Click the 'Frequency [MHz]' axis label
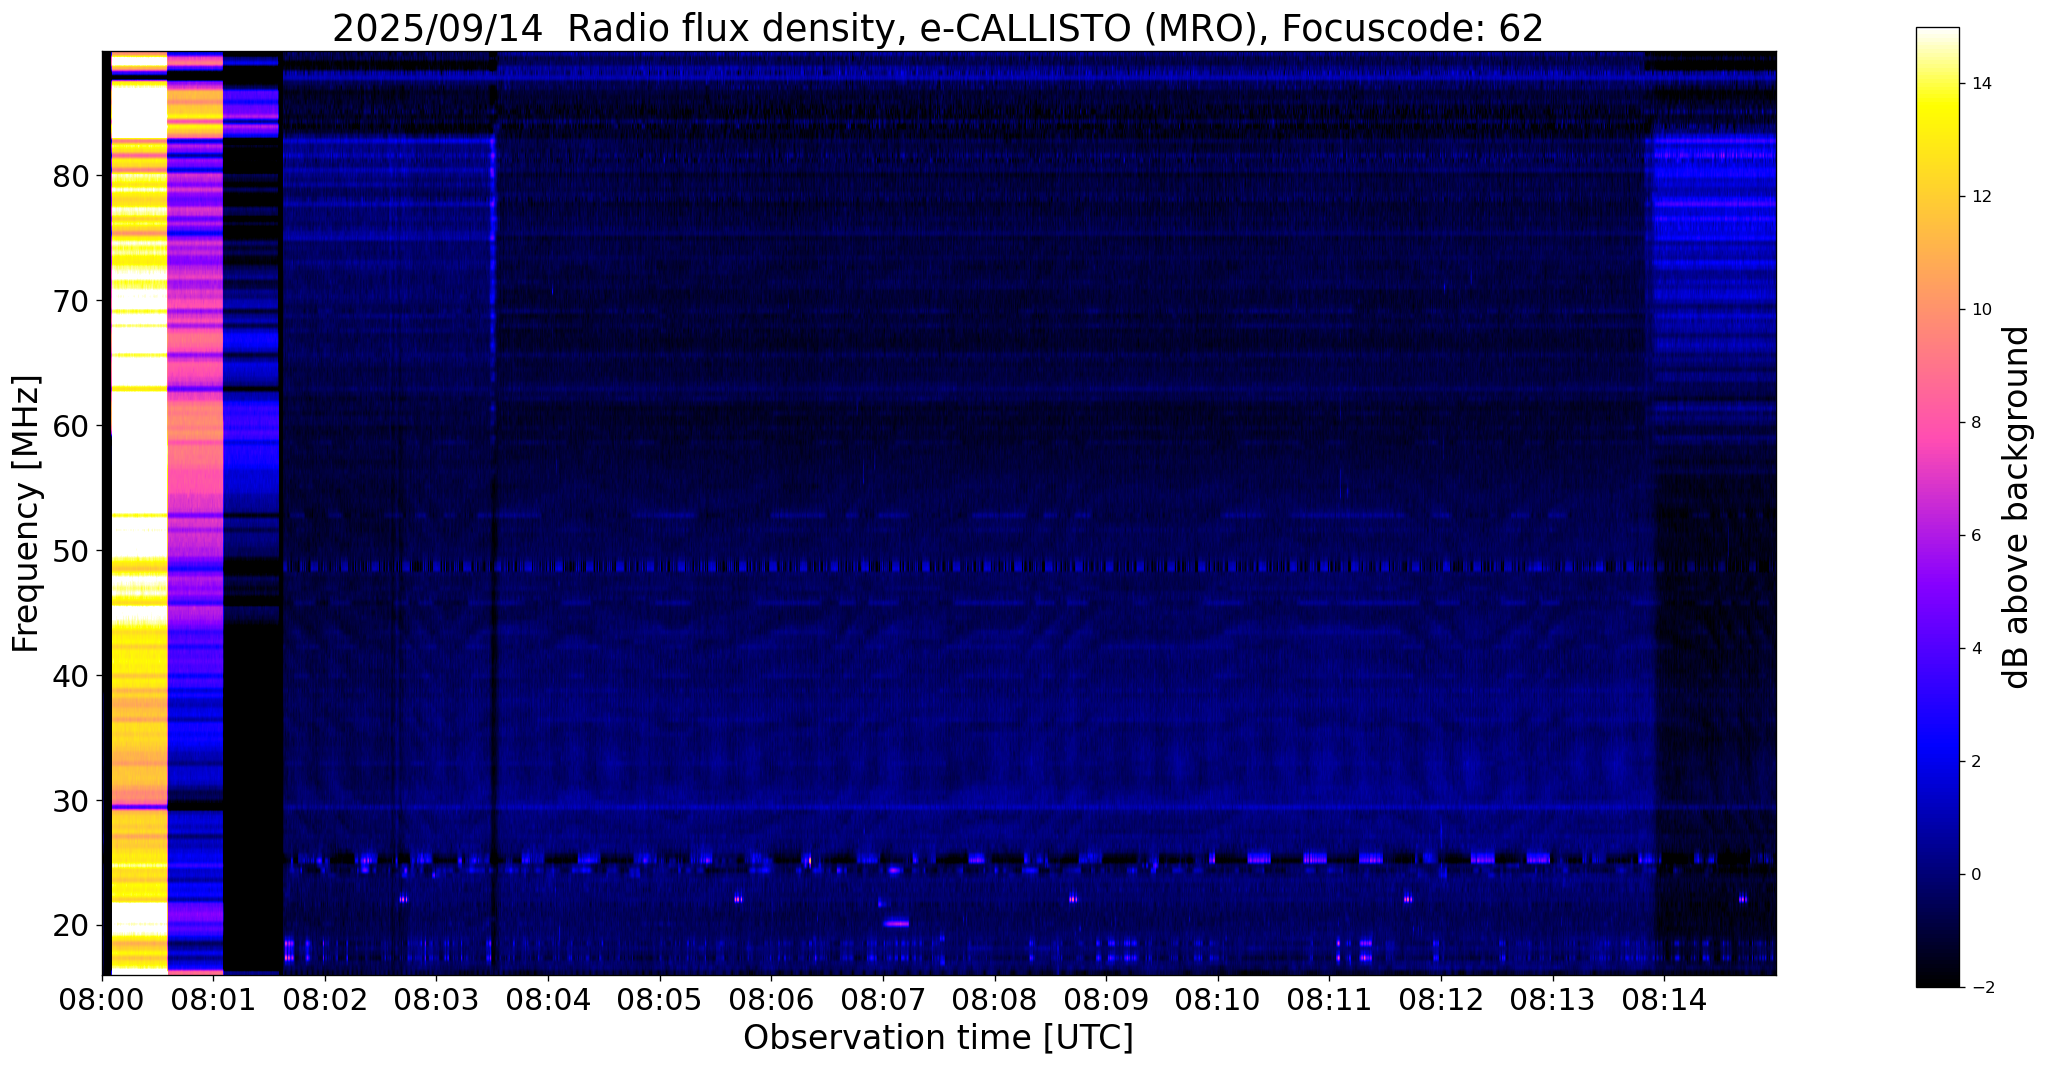 (26, 514)
